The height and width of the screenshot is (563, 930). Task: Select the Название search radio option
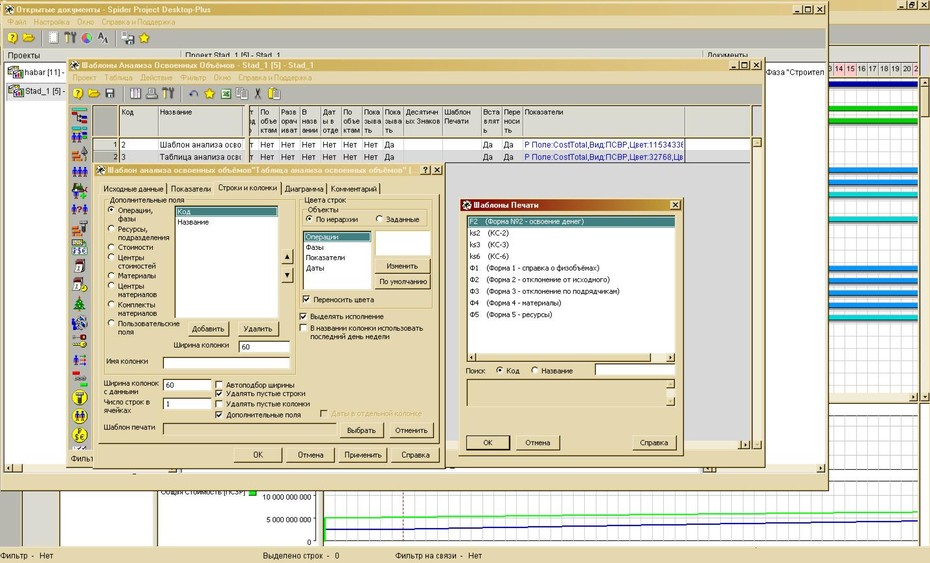pyautogui.click(x=534, y=370)
